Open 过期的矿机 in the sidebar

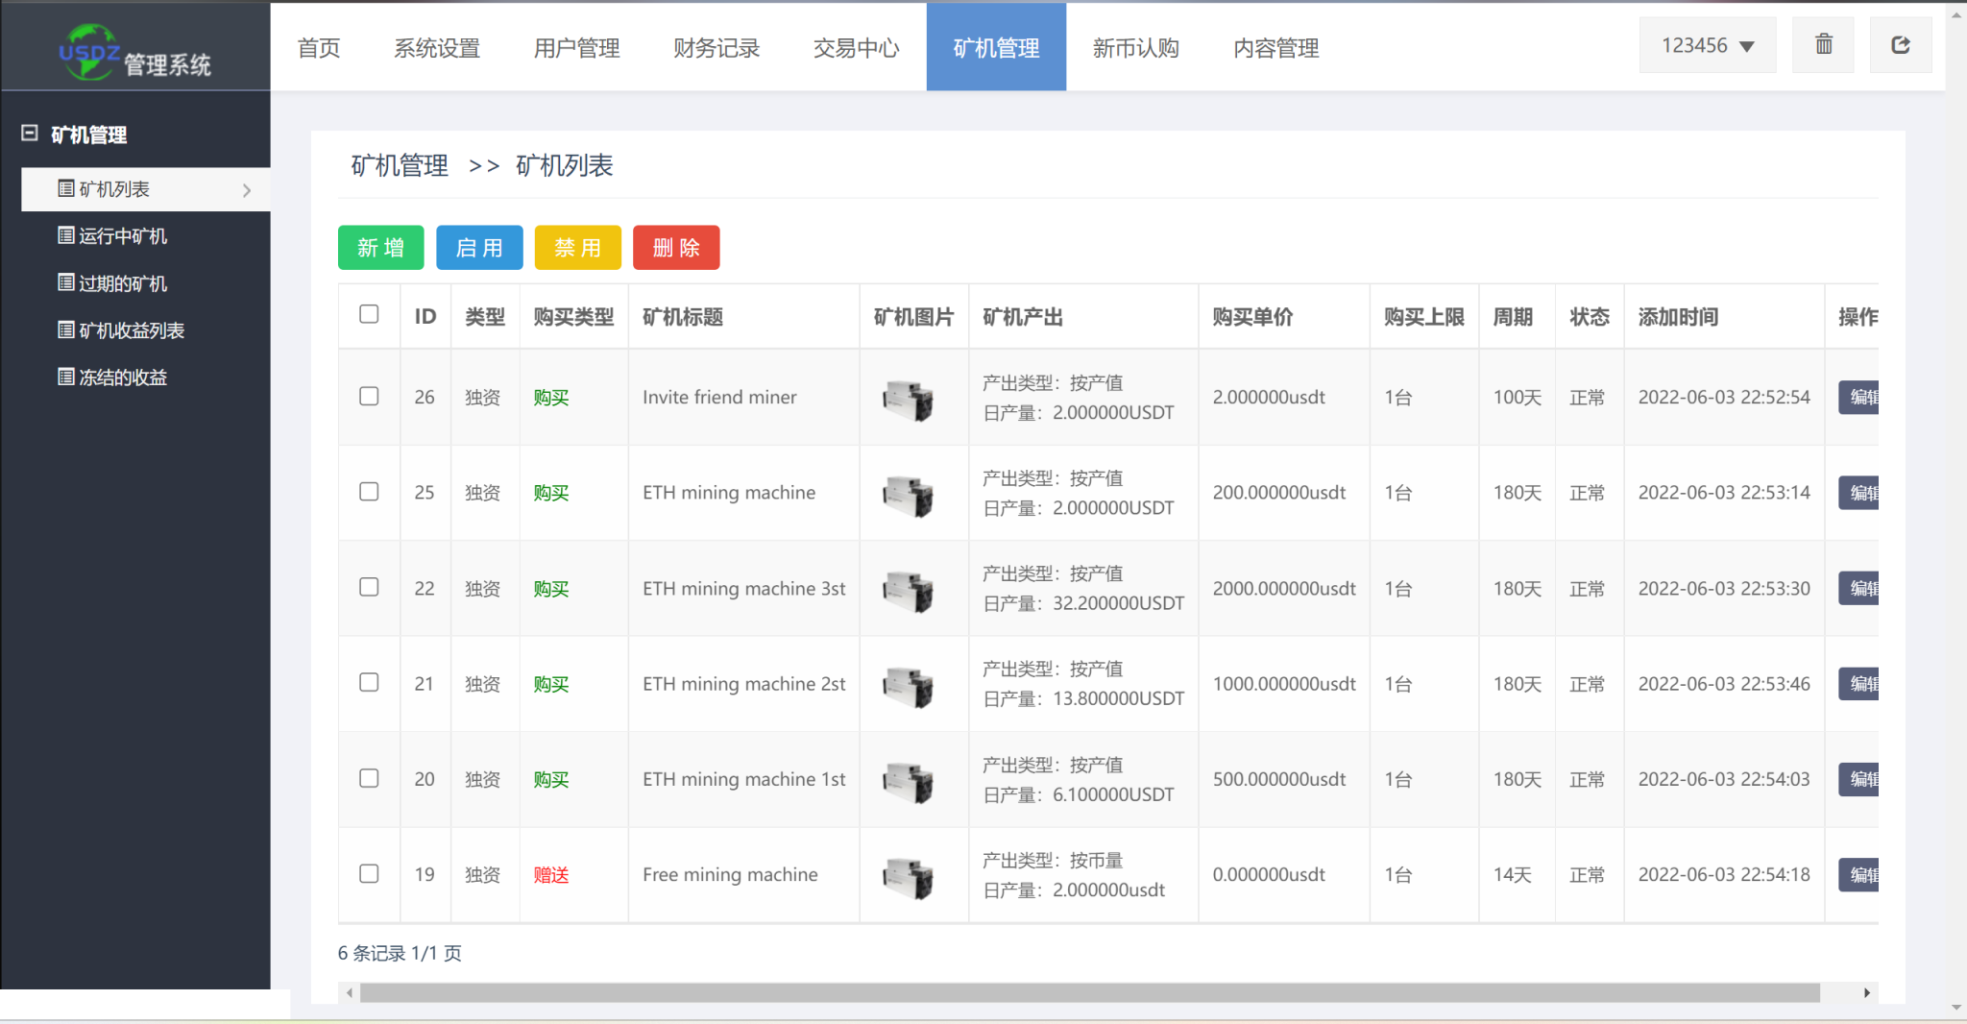point(120,283)
